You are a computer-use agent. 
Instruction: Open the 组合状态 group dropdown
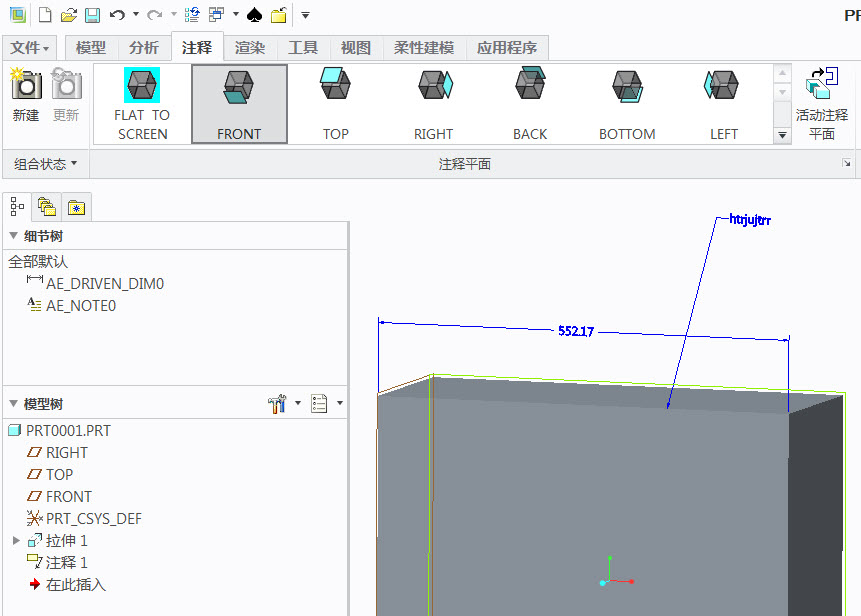point(46,164)
